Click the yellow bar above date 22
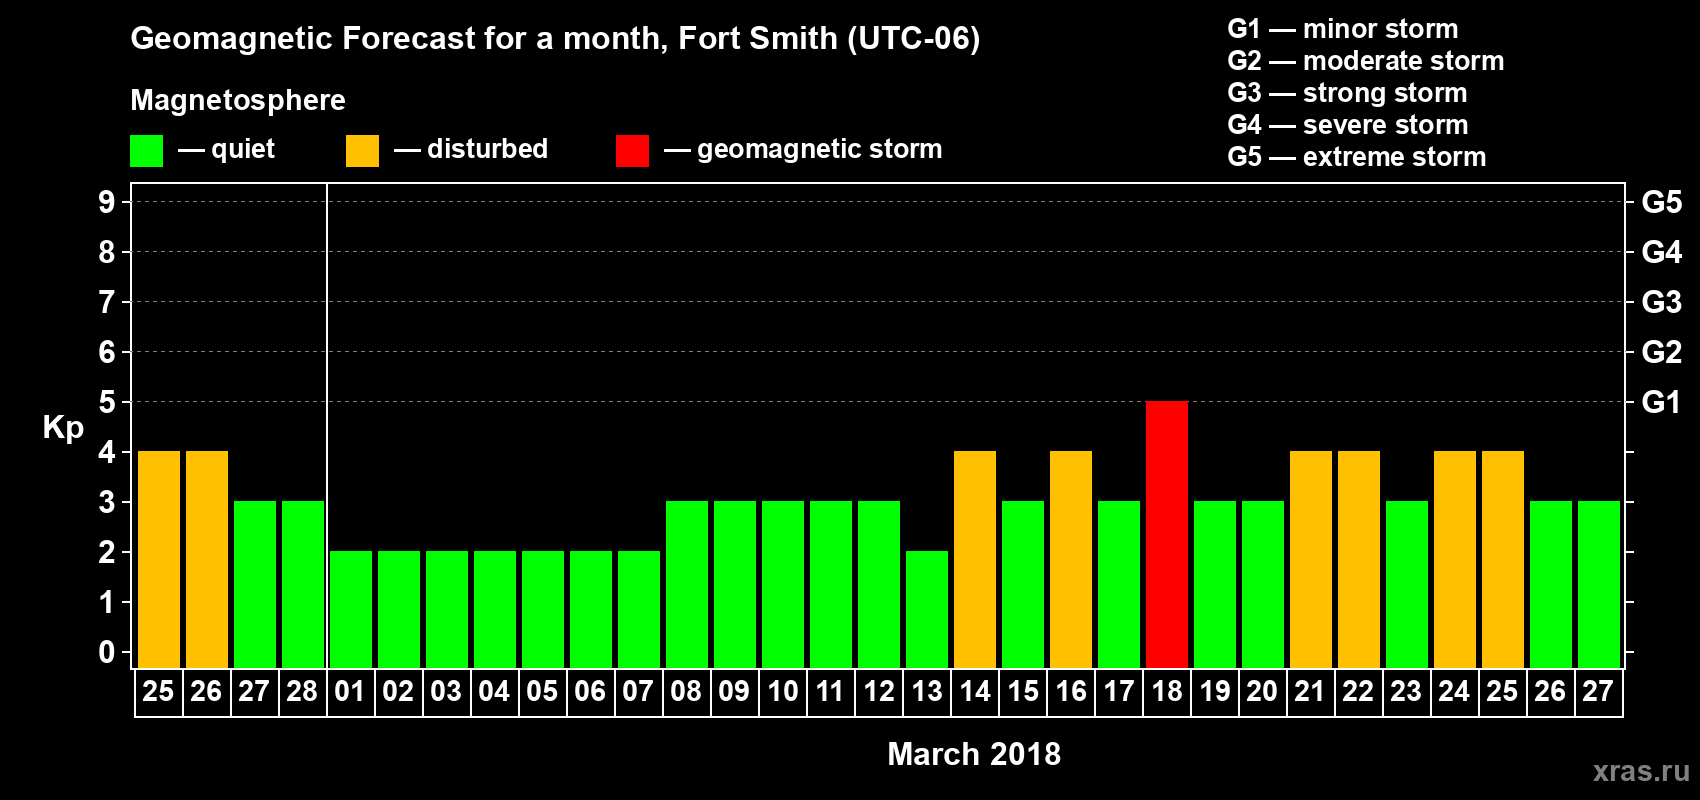Image resolution: width=1700 pixels, height=800 pixels. point(1359,560)
